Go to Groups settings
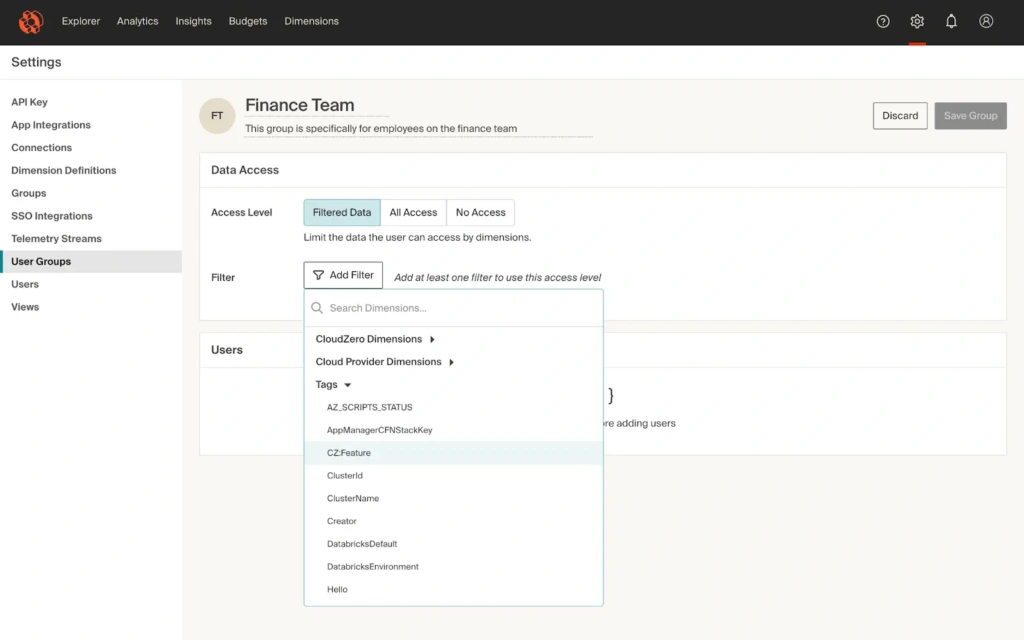Viewport: 1024px width, 640px height. tap(29, 193)
